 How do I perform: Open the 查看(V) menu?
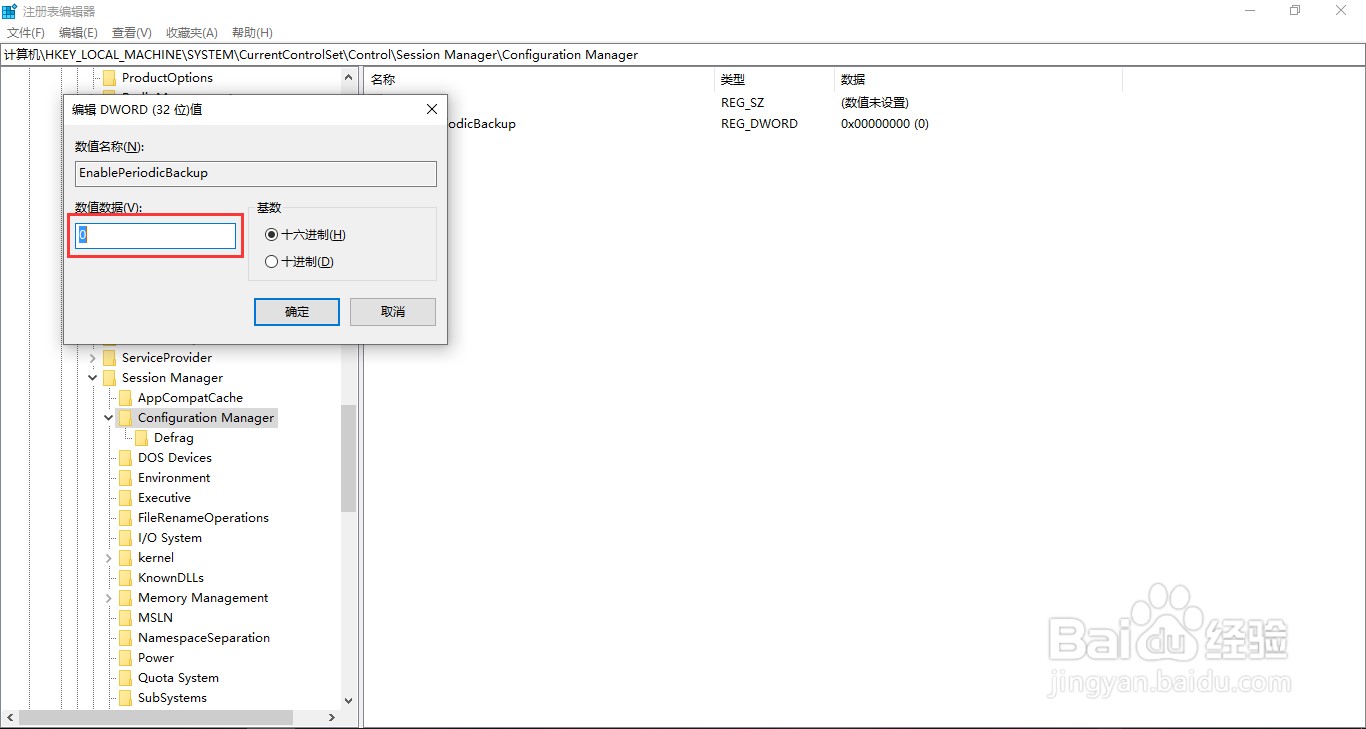(132, 33)
